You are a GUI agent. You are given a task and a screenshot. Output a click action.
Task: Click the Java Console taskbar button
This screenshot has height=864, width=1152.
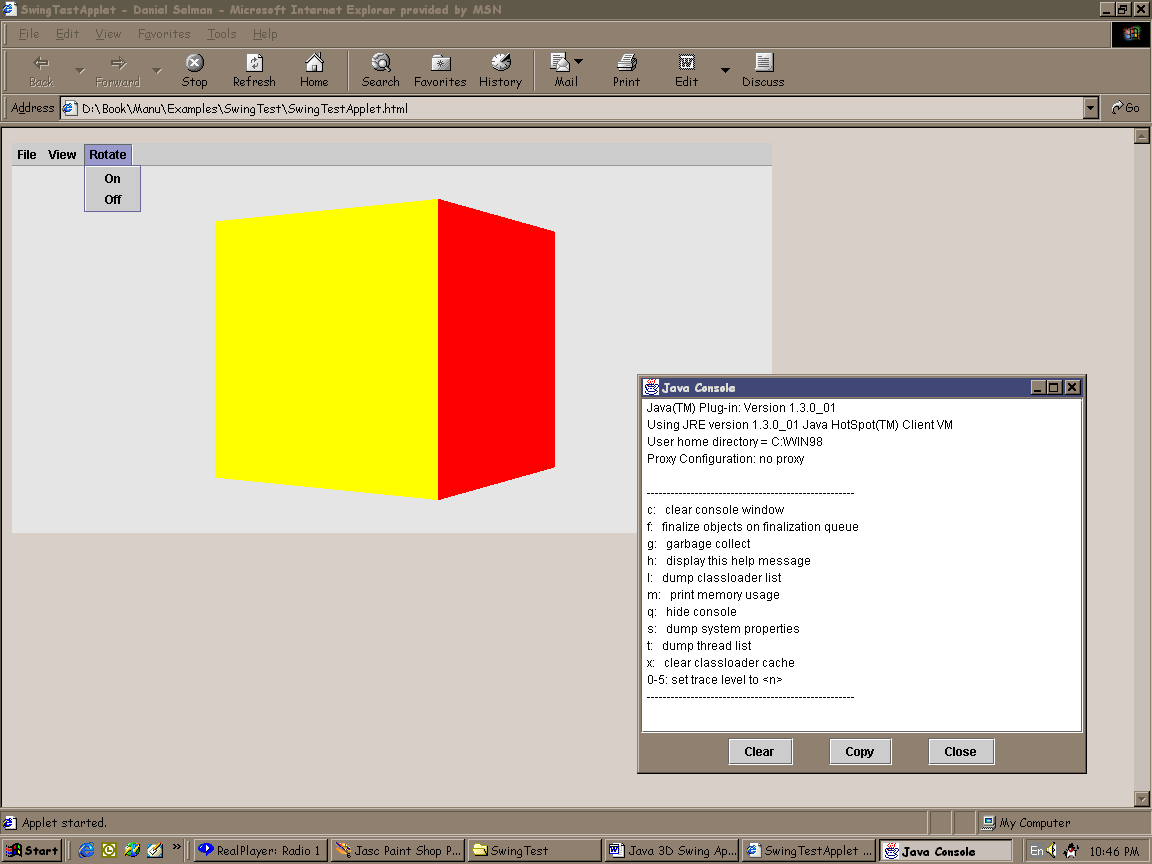[946, 851]
